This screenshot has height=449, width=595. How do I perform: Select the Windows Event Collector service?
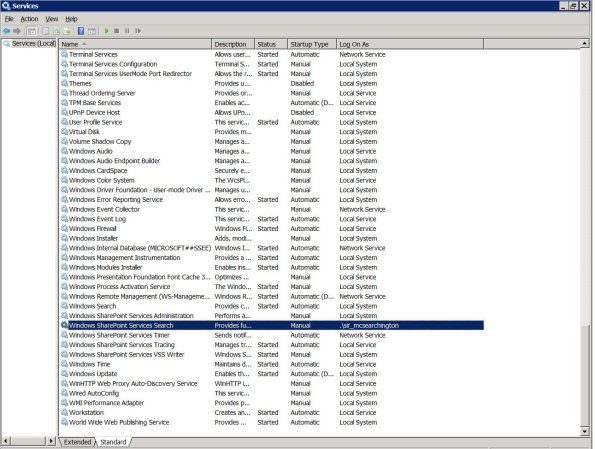(x=272, y=209)
